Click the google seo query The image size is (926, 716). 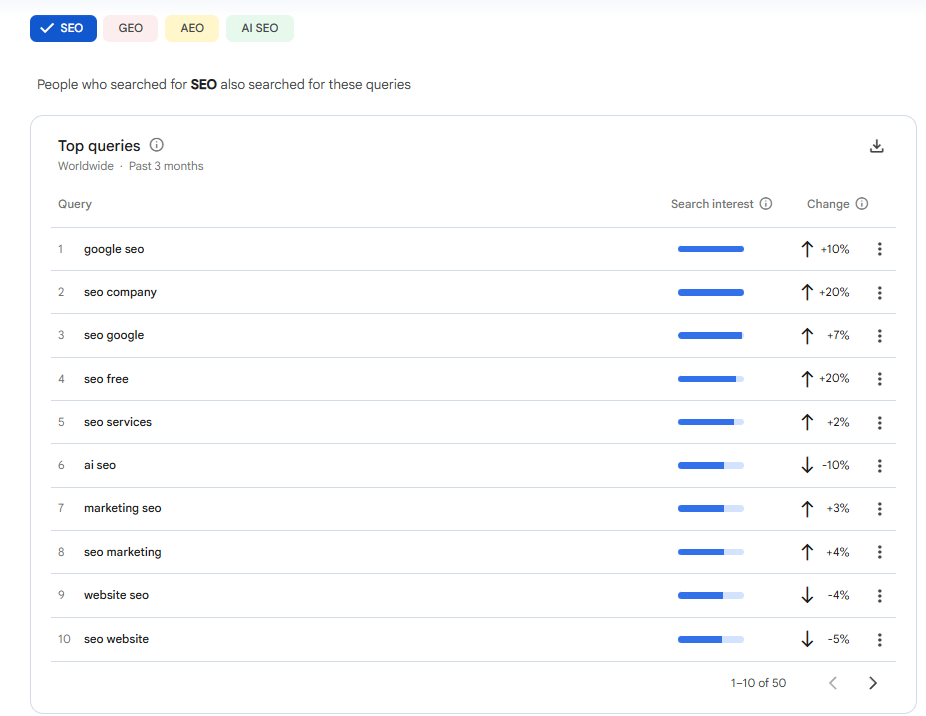click(x=114, y=249)
